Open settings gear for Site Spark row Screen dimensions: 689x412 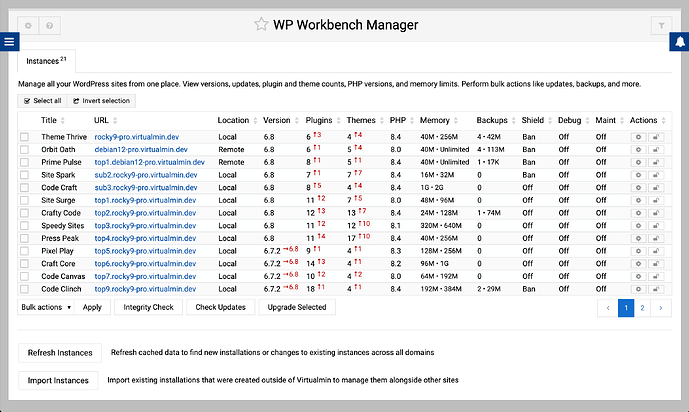[x=638, y=175]
